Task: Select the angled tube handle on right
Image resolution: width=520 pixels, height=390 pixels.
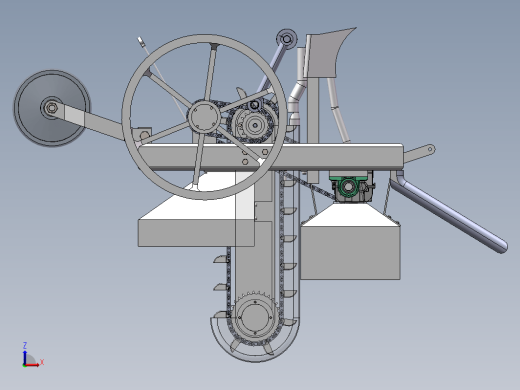Action: (450, 211)
